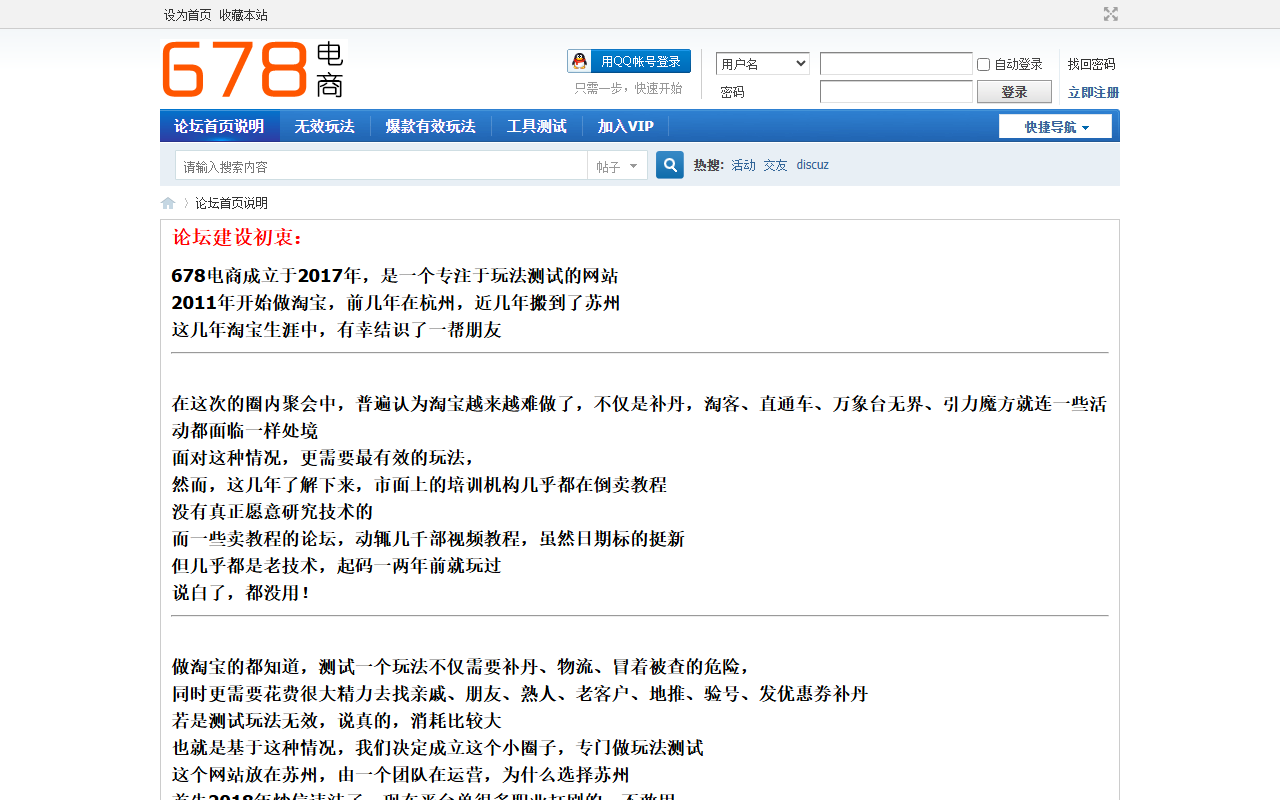Image resolution: width=1280 pixels, height=800 pixels.
Task: Click the red heading 论坛建设初衷
Action: tap(238, 238)
